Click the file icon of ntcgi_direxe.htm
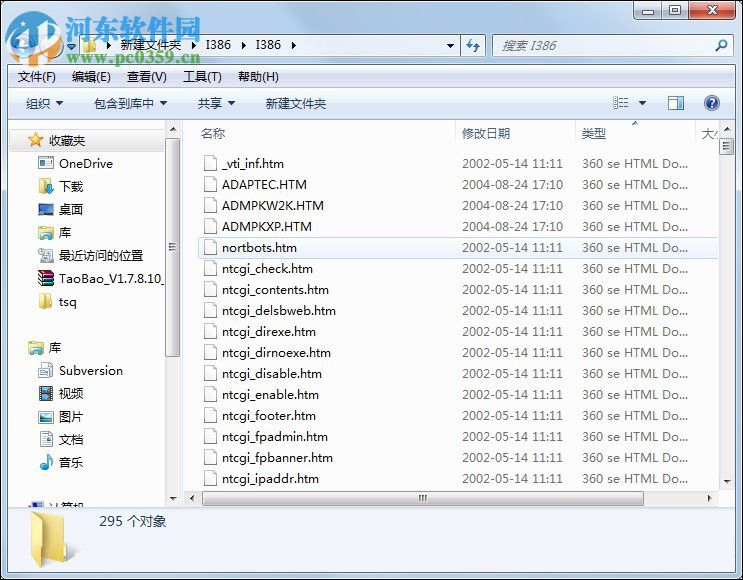The height and width of the screenshot is (580, 743). (x=210, y=331)
